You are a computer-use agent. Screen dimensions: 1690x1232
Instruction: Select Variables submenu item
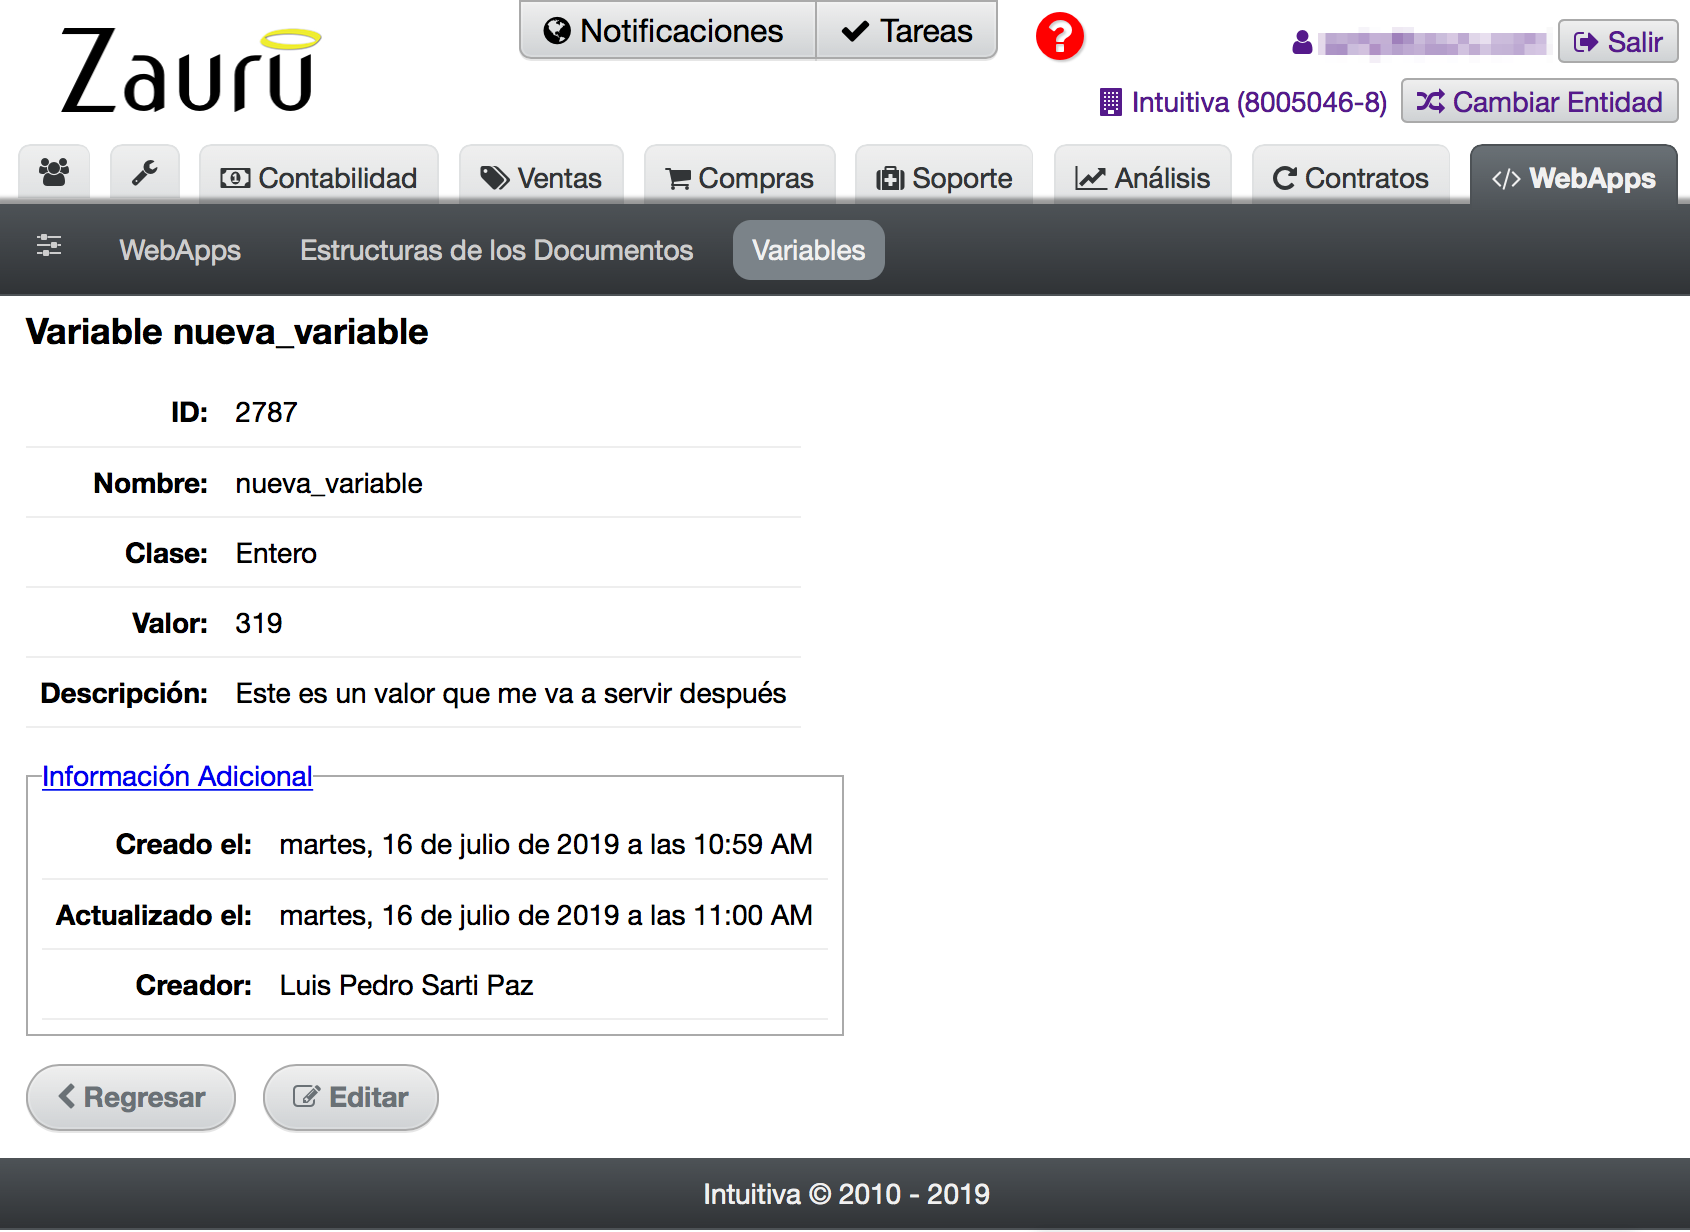[809, 250]
